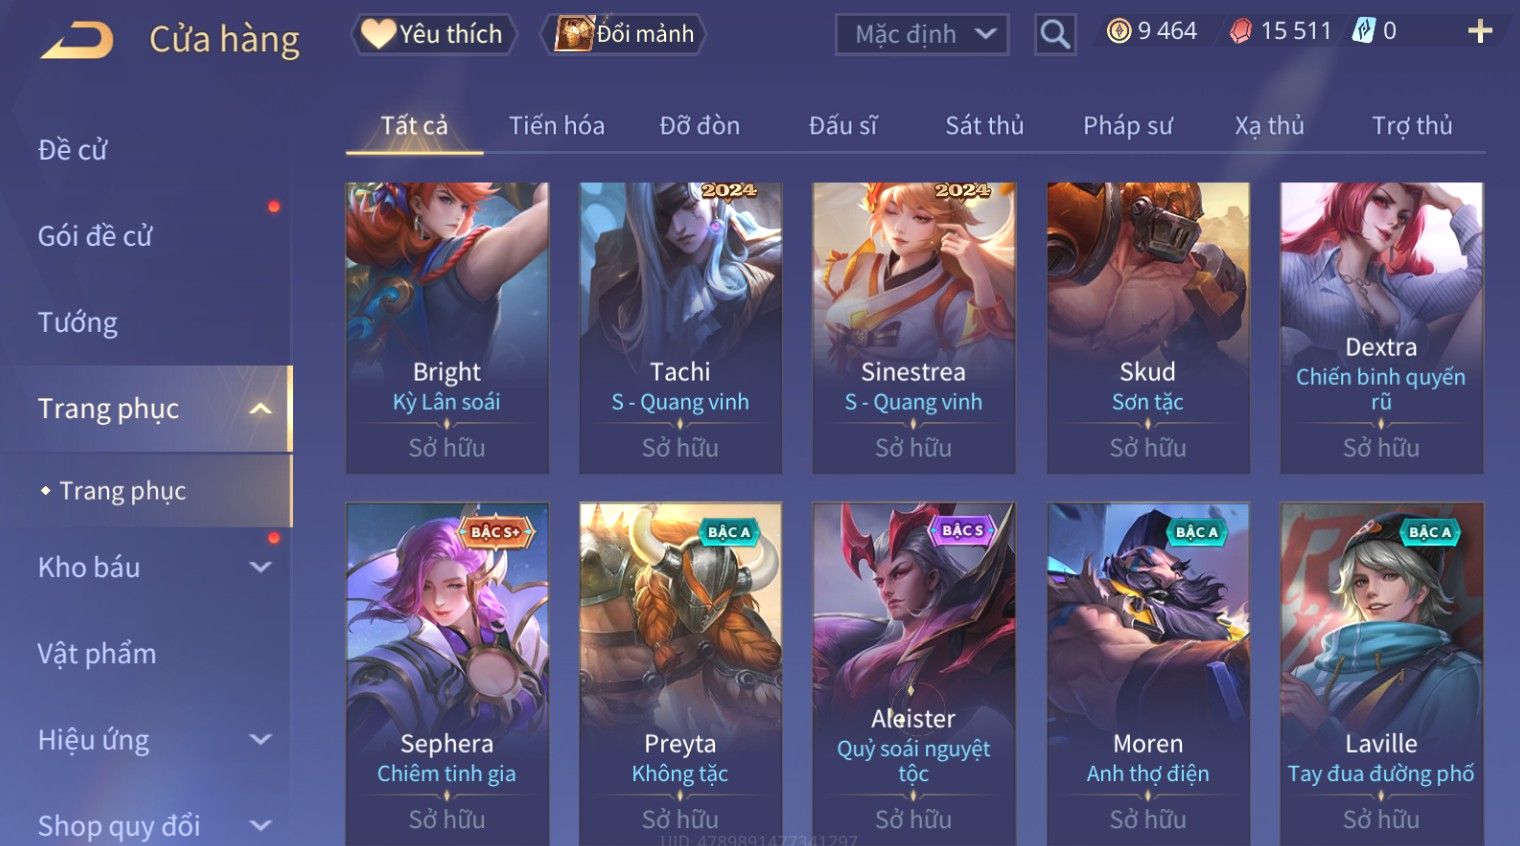This screenshot has height=846, width=1520.
Task: Open Yêu thích favorites heart button
Action: tap(433, 34)
